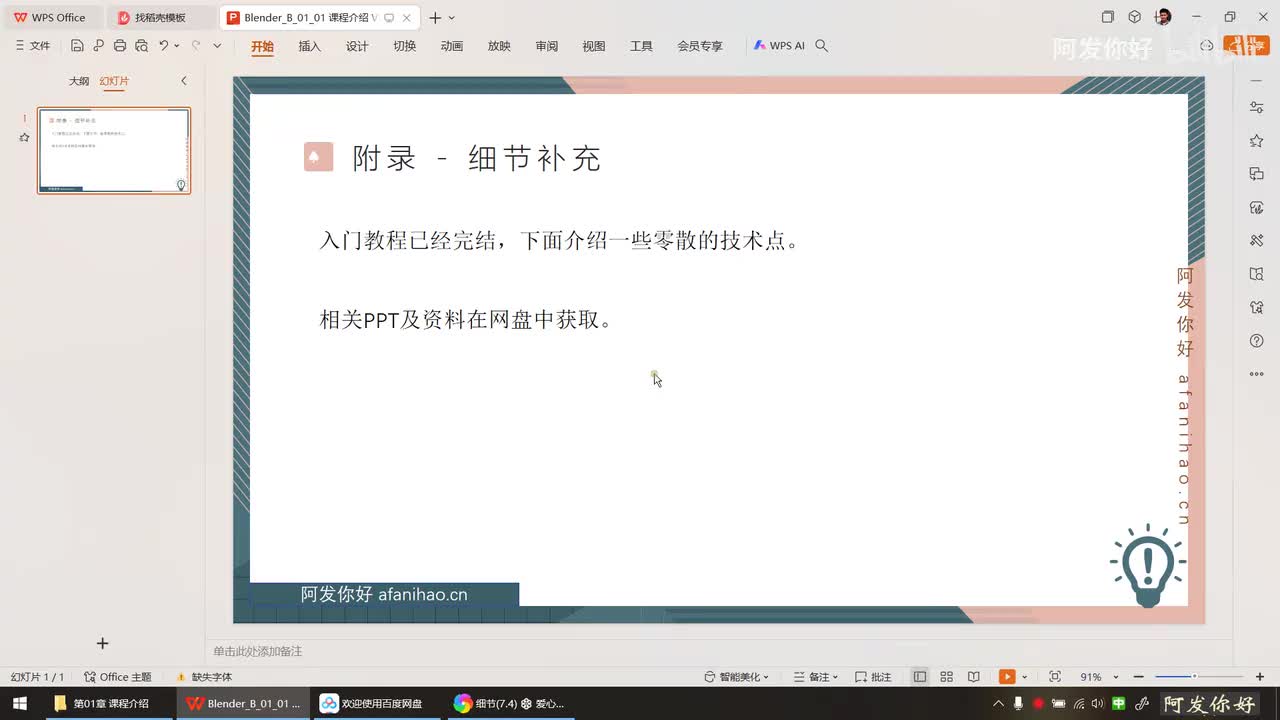Open design tools icon in right sidebar
Viewport: 1280px width, 720px height.
[1257, 240]
